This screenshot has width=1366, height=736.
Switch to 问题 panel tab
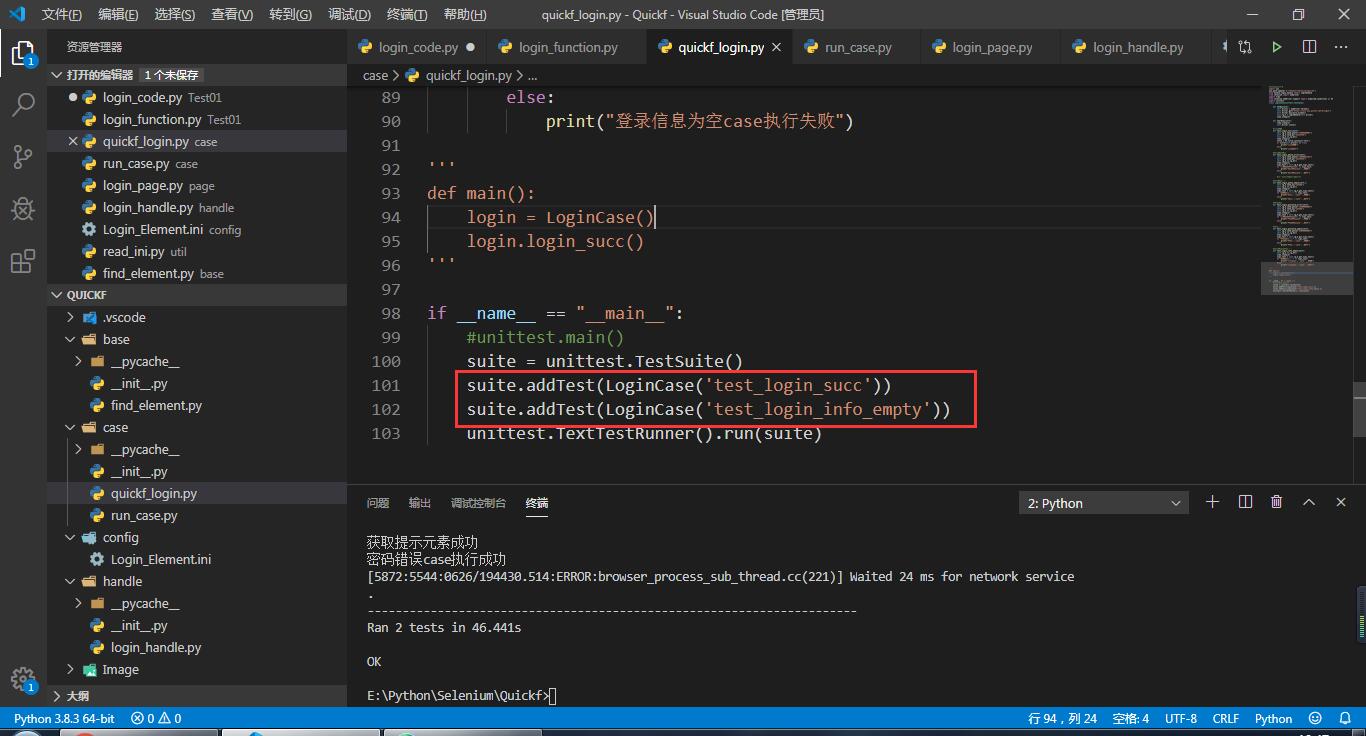[378, 503]
